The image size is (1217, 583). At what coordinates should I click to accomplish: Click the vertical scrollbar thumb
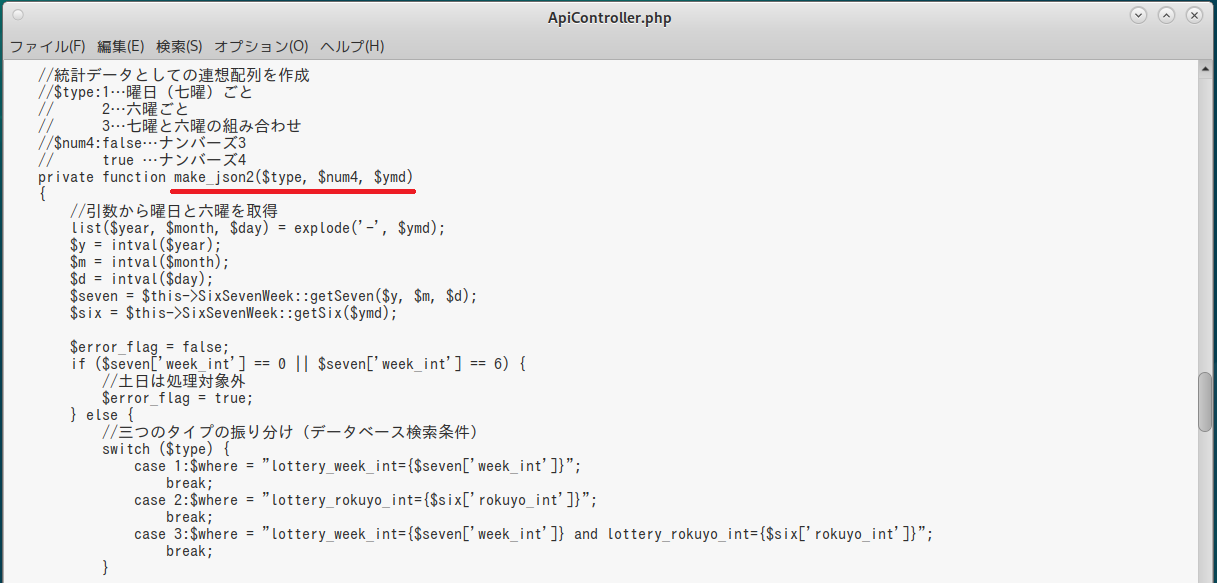coord(1206,402)
